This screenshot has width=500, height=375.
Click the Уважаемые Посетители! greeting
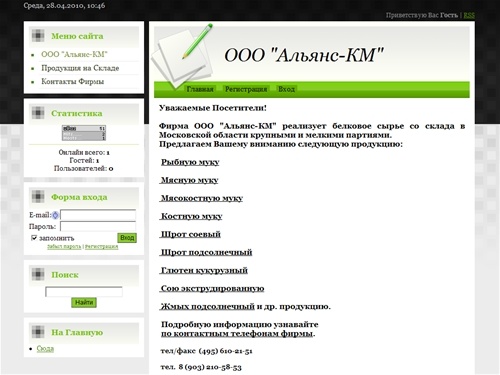213,108
